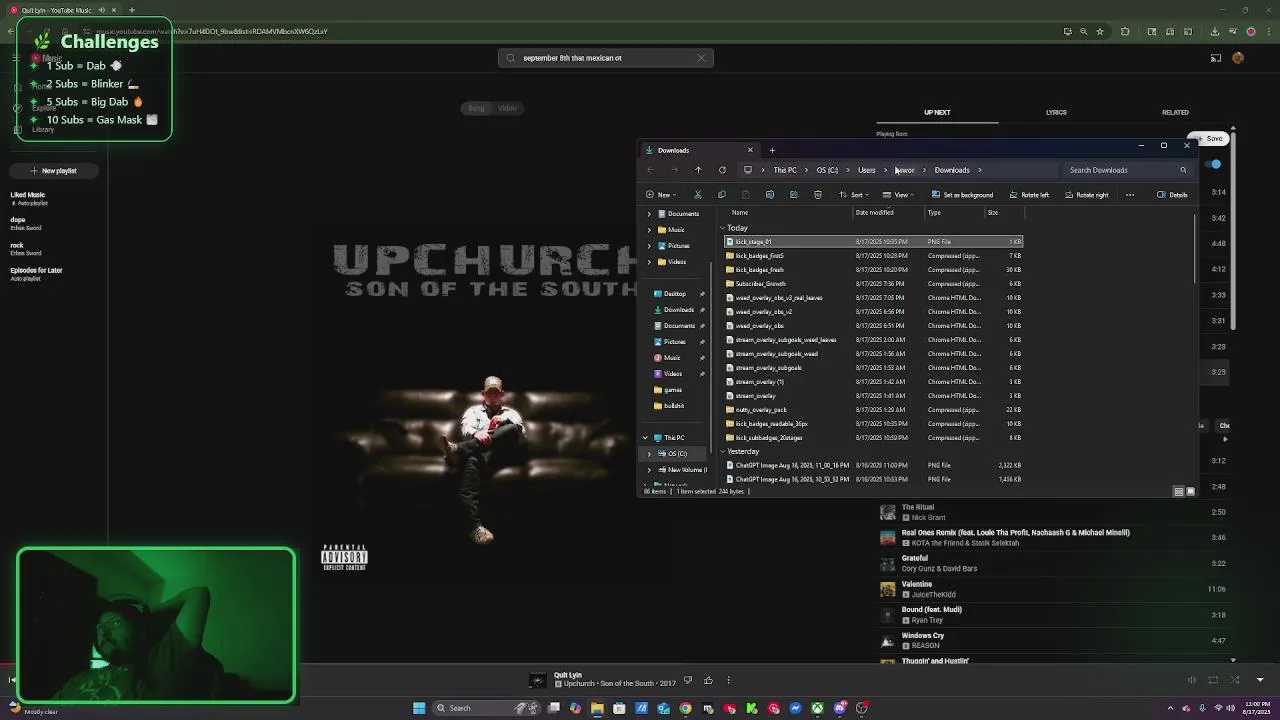Open a new Chrome browser tab

point(131,10)
